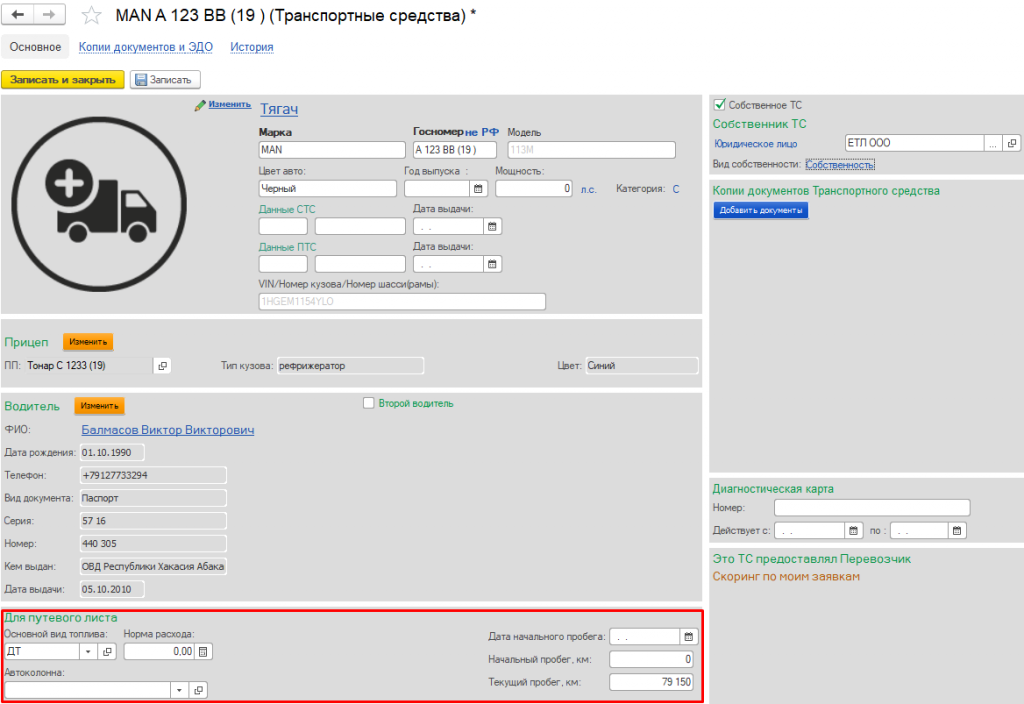The width and height of the screenshot is (1024, 704).
Task: Click Добавить документы button
Action: coord(761,210)
